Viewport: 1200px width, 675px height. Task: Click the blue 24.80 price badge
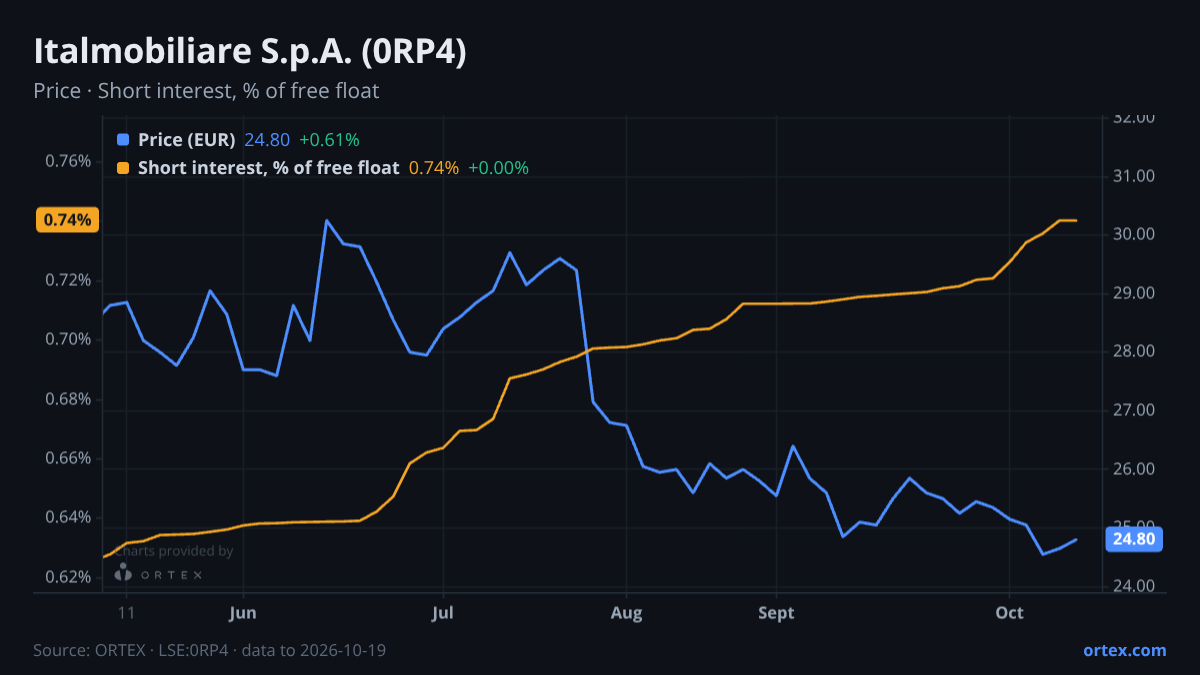1134,539
